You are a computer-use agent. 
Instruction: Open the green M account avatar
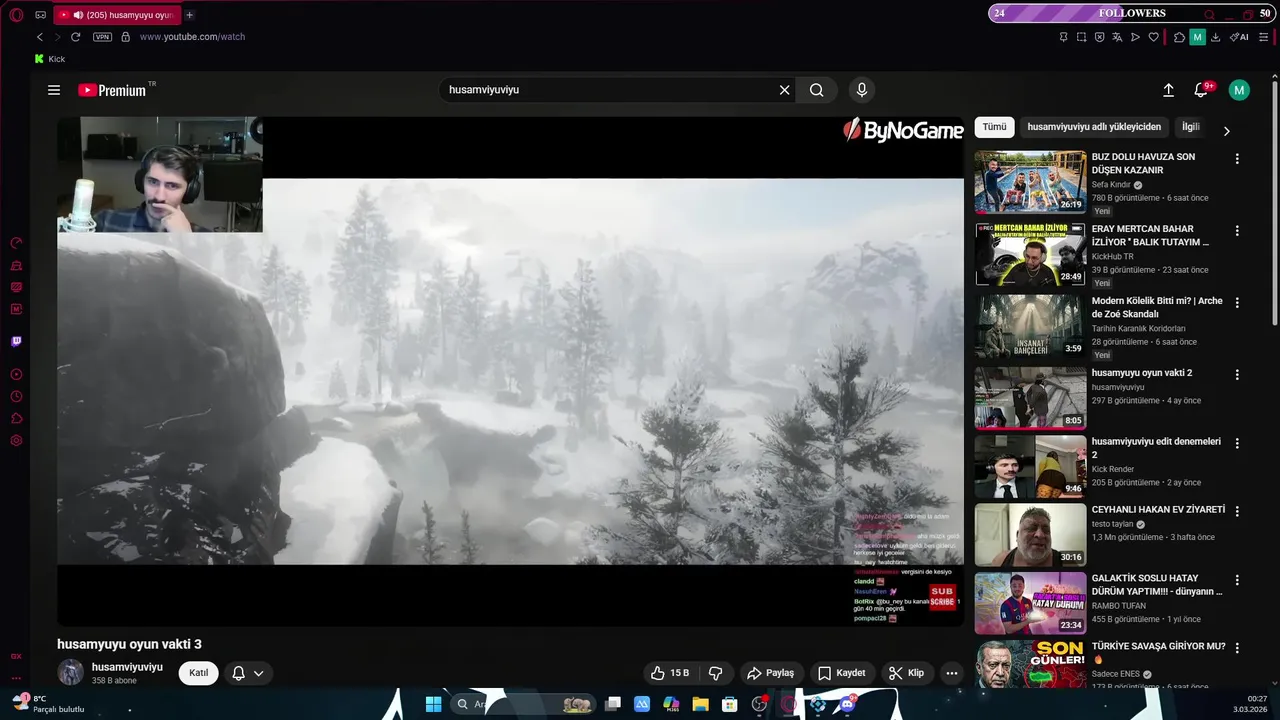pos(1239,90)
